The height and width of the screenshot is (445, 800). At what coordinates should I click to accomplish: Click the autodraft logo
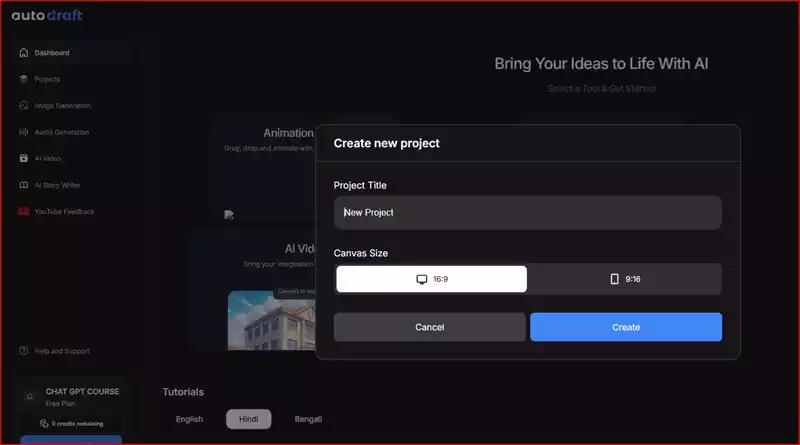[x=47, y=15]
